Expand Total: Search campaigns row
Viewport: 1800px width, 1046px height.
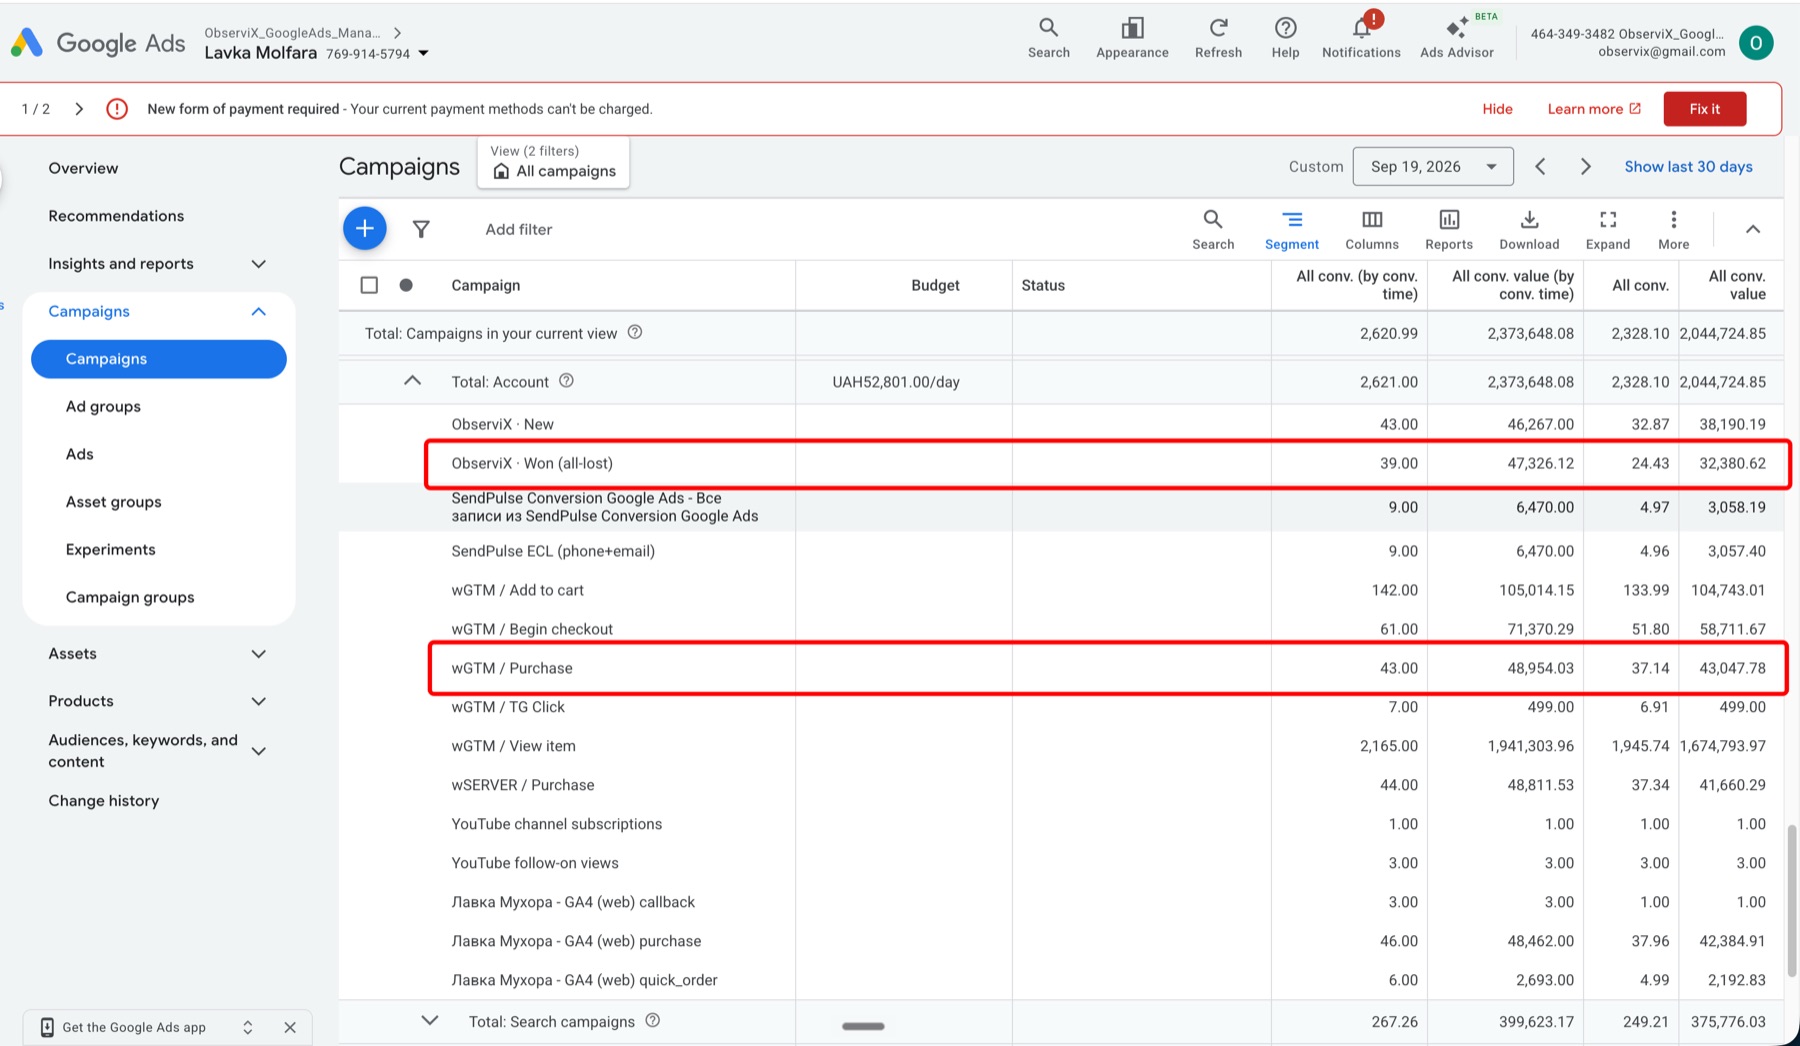pos(430,1021)
